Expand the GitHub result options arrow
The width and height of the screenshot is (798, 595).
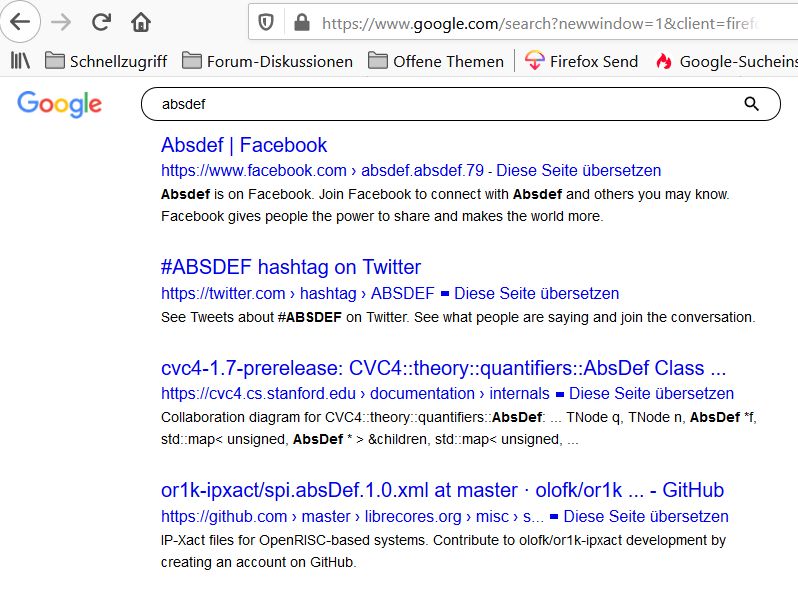coord(554,517)
